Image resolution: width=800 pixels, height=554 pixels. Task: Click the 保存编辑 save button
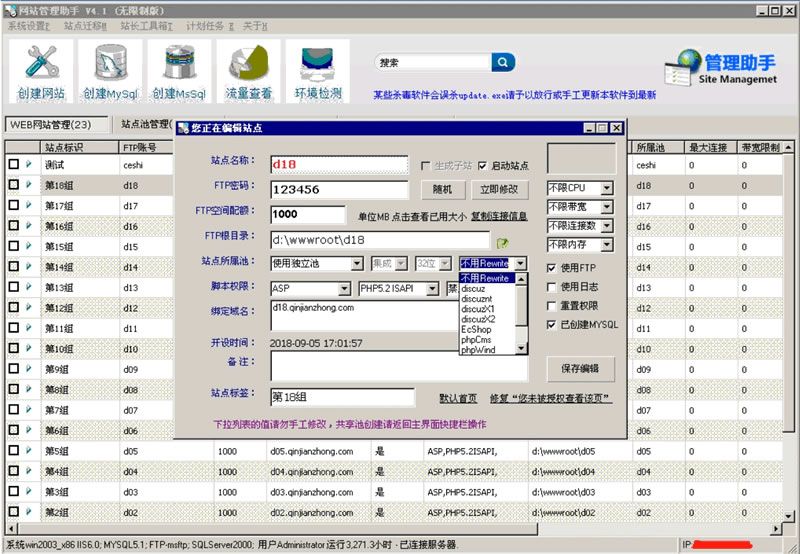point(580,367)
